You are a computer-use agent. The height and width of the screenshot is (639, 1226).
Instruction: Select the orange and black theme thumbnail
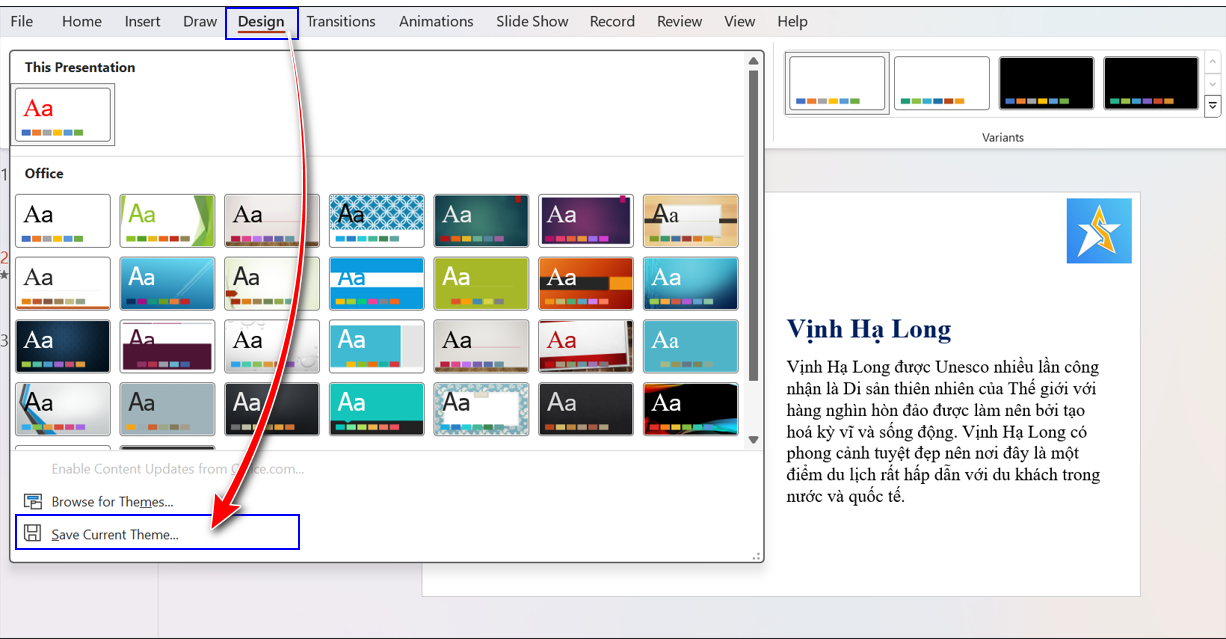(586, 283)
